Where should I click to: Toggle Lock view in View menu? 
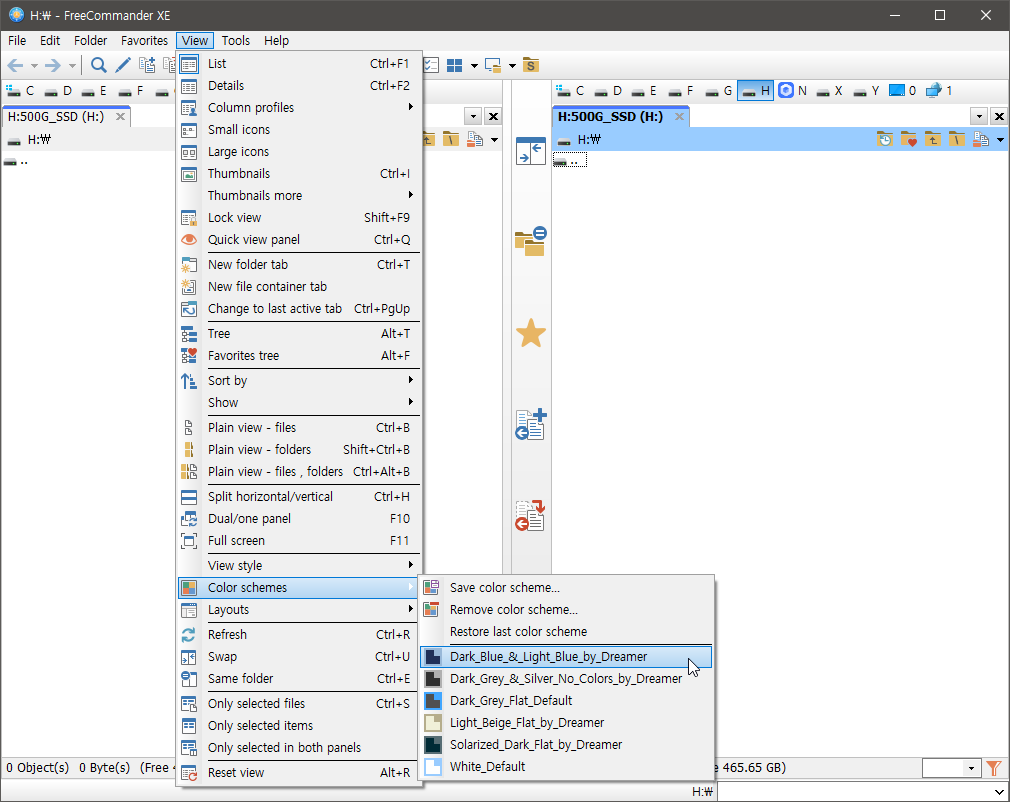[x=300, y=218]
